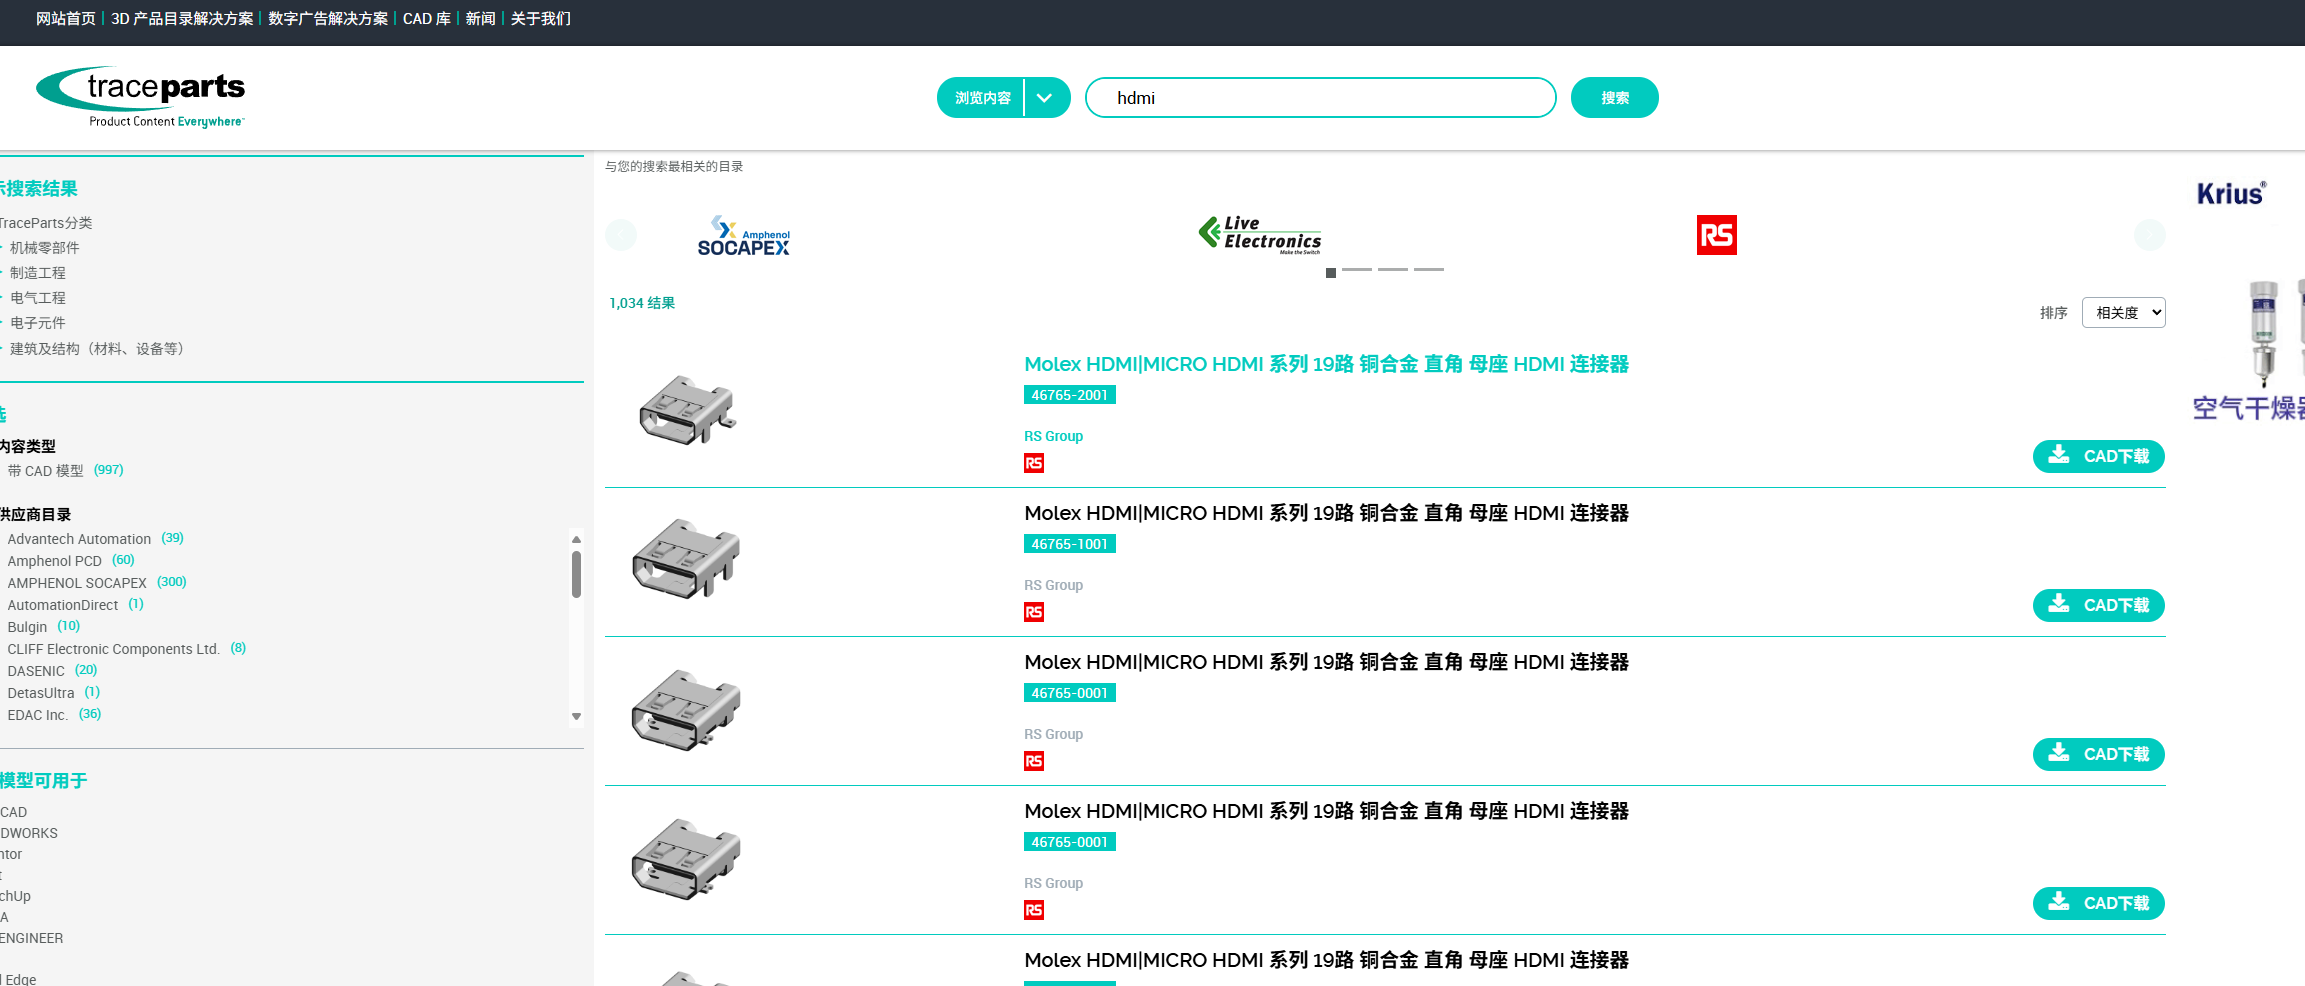
Task: Open thumbnail of 46765-1001 connector
Action: (x=686, y=559)
